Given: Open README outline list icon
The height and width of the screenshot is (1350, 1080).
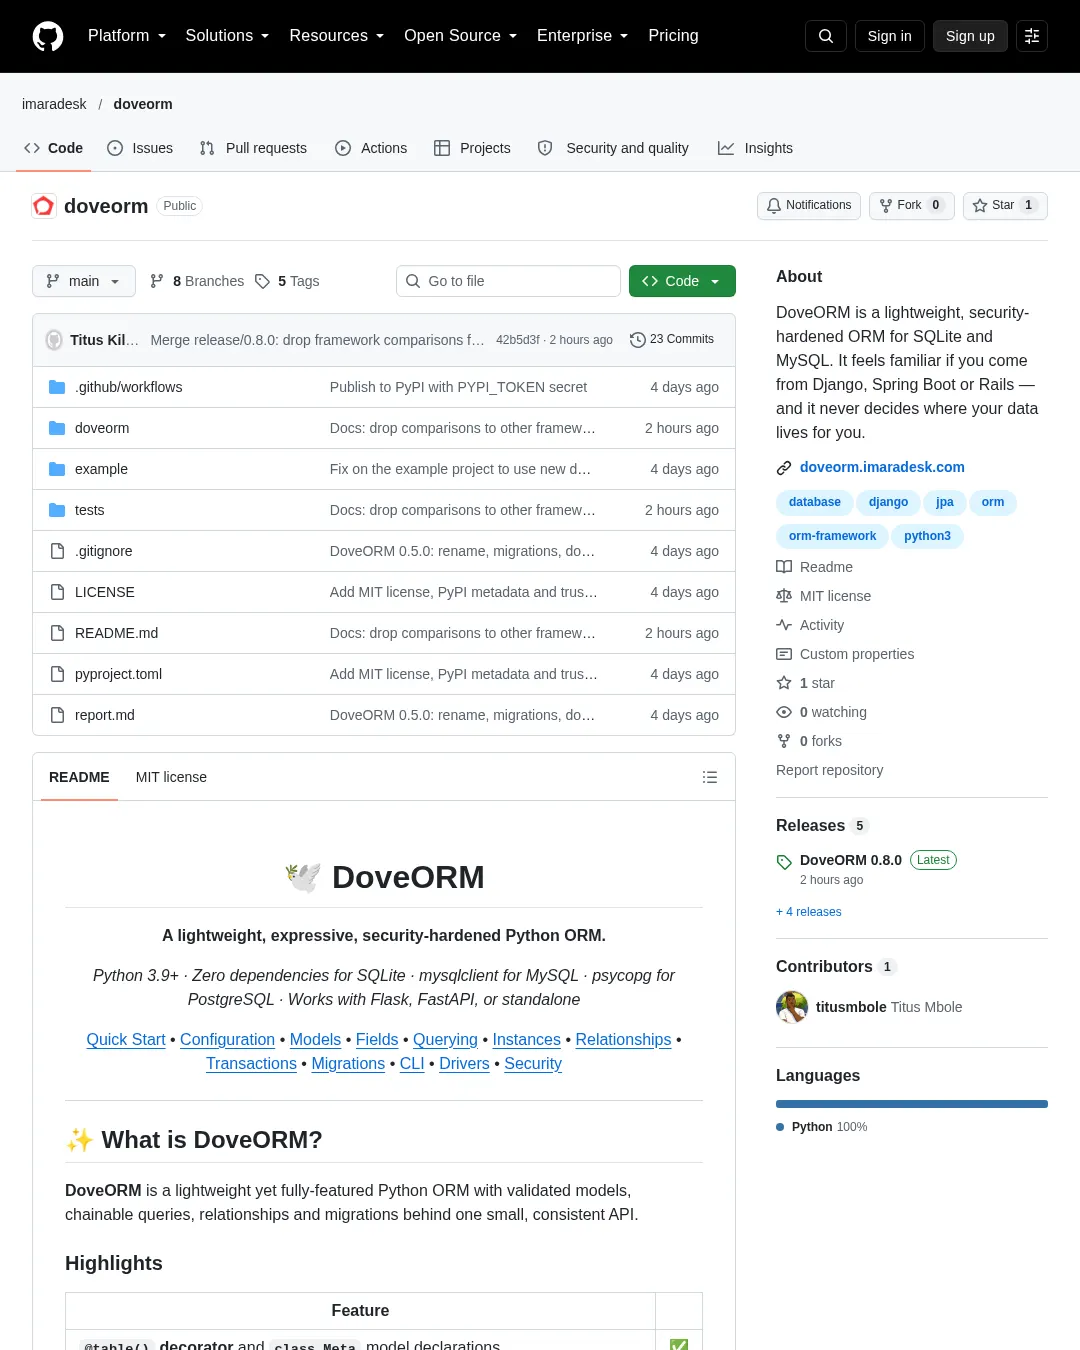Looking at the screenshot, I should tap(710, 777).
